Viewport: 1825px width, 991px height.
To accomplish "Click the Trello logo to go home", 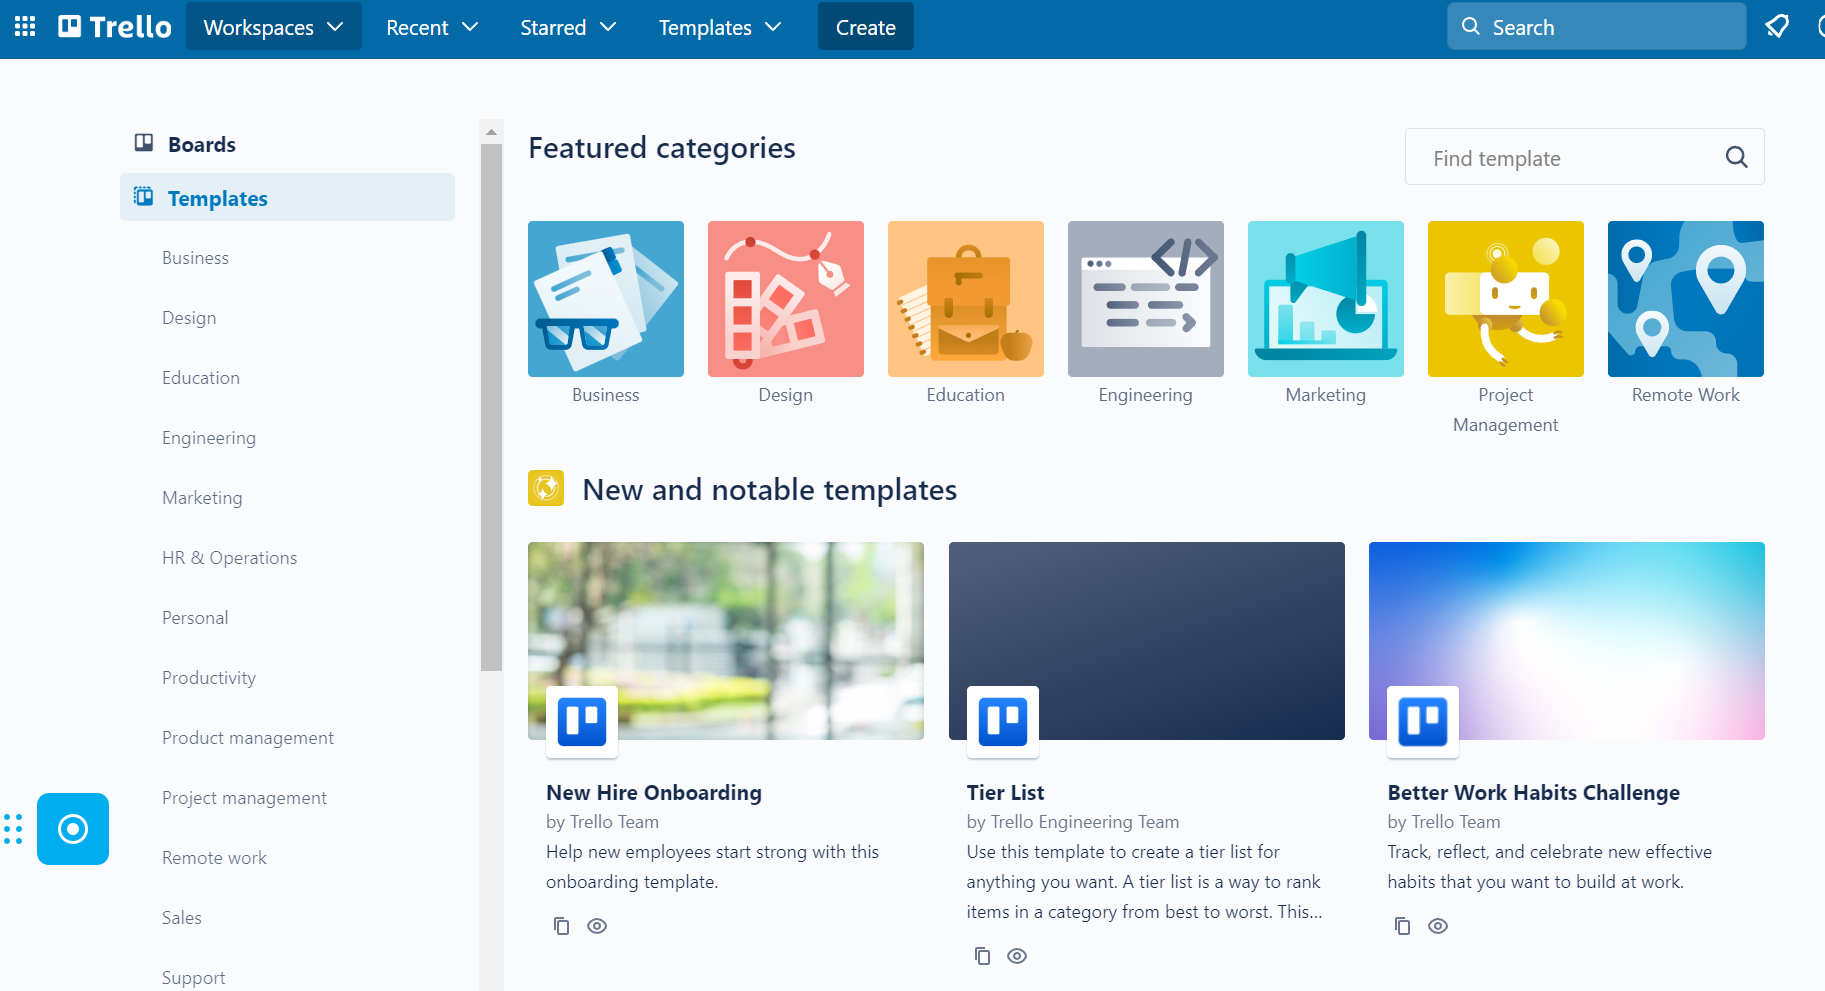I will 115,27.
